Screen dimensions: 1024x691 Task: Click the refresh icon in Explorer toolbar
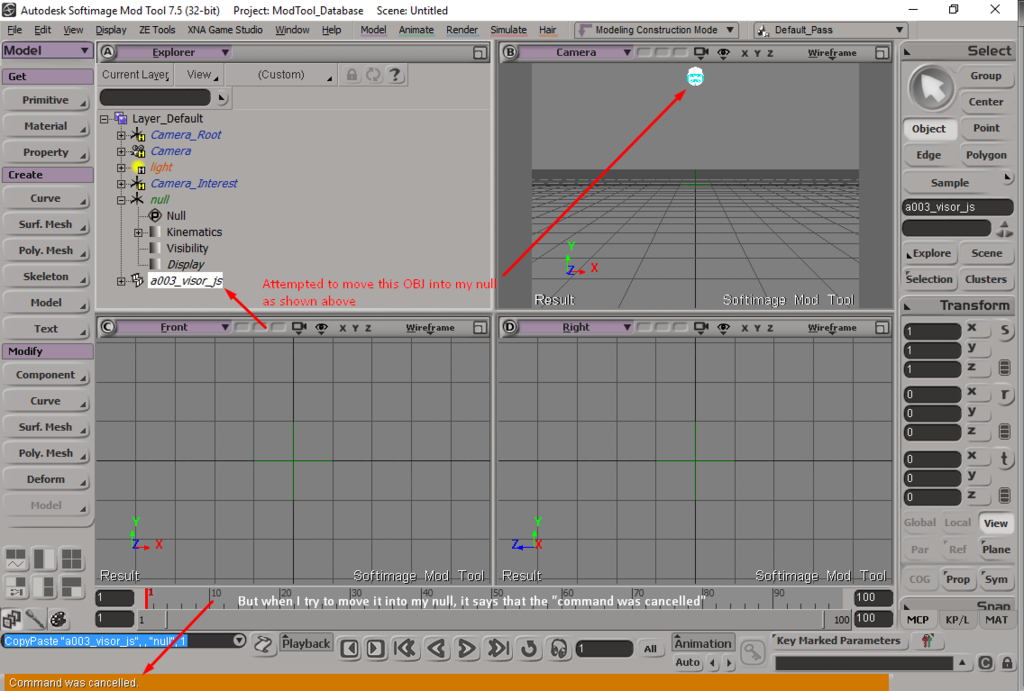373,74
